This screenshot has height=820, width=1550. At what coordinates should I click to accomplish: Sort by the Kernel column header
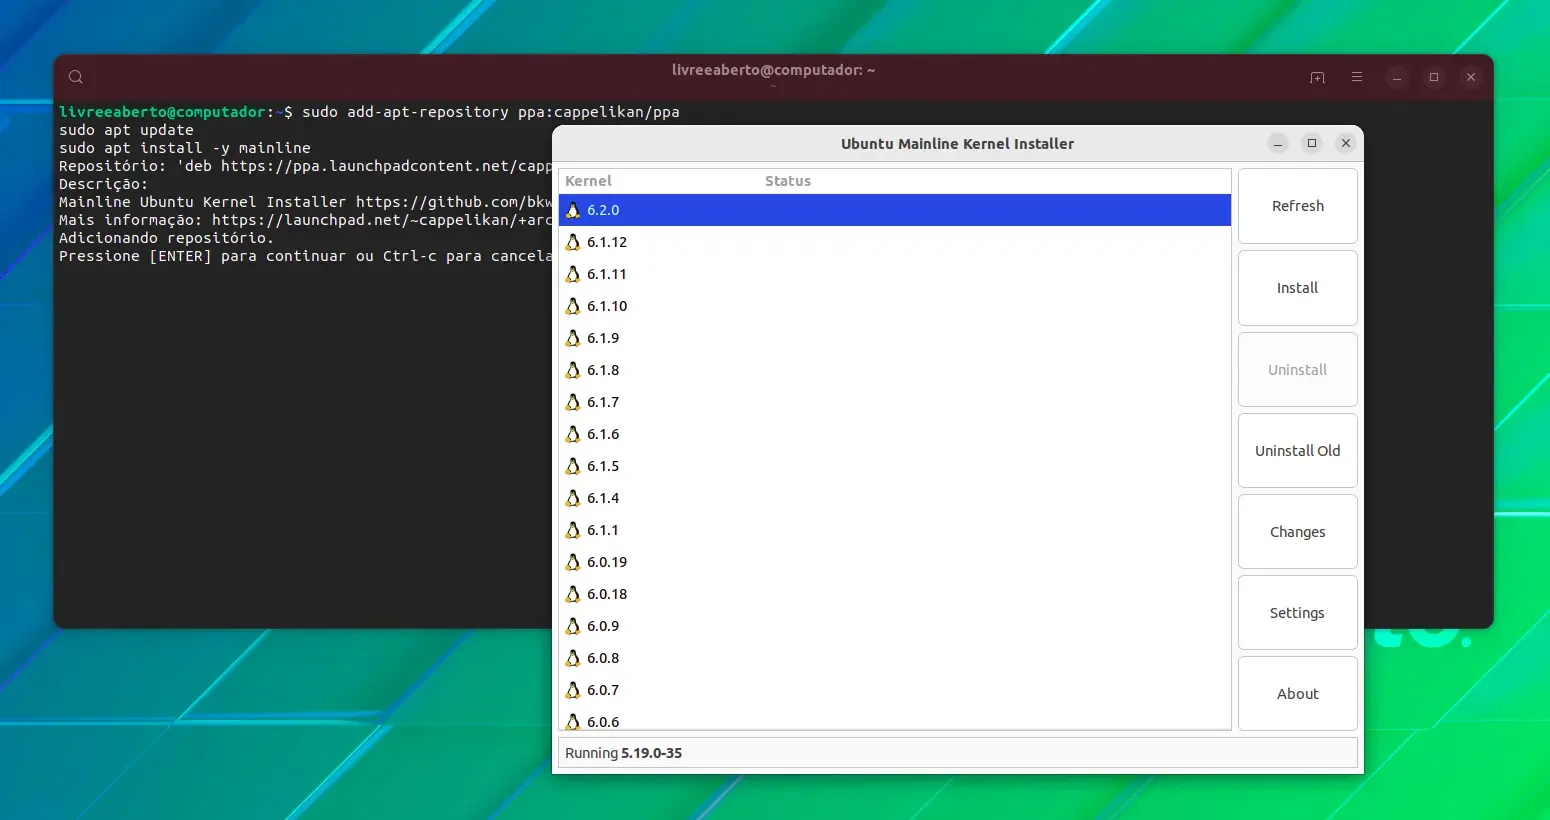click(x=588, y=181)
